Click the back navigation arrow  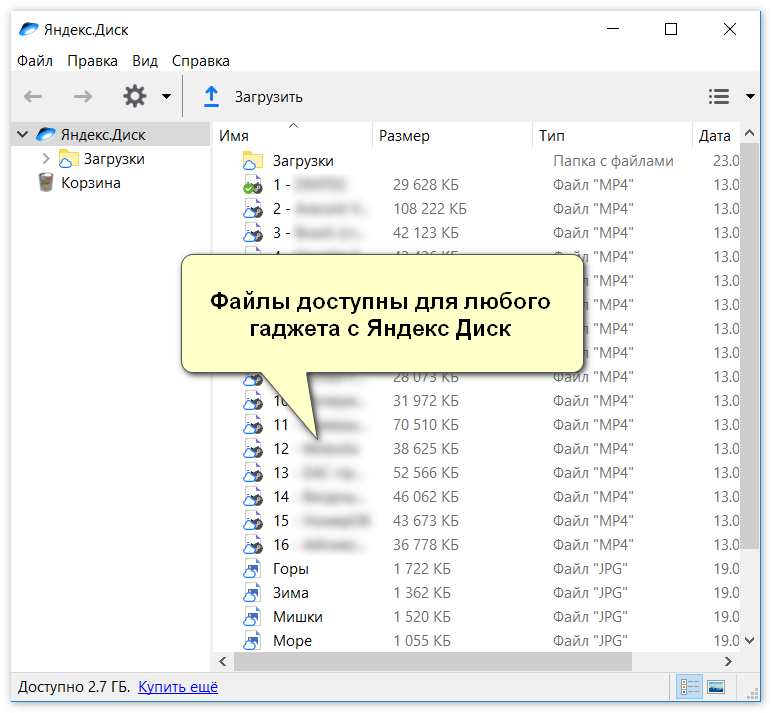coord(33,96)
